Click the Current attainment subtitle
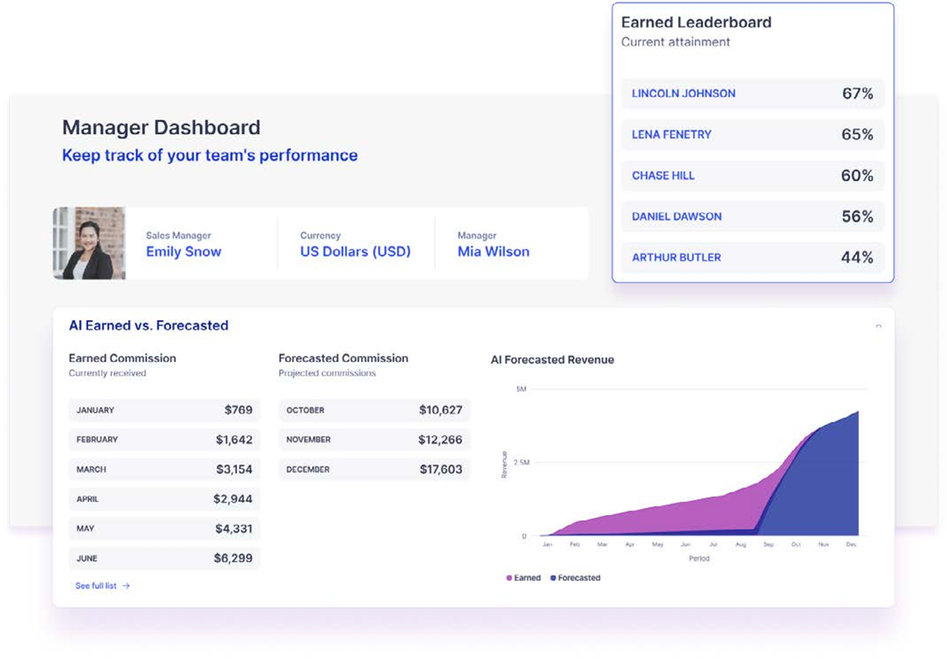This screenshot has height=660, width=947. pos(675,42)
